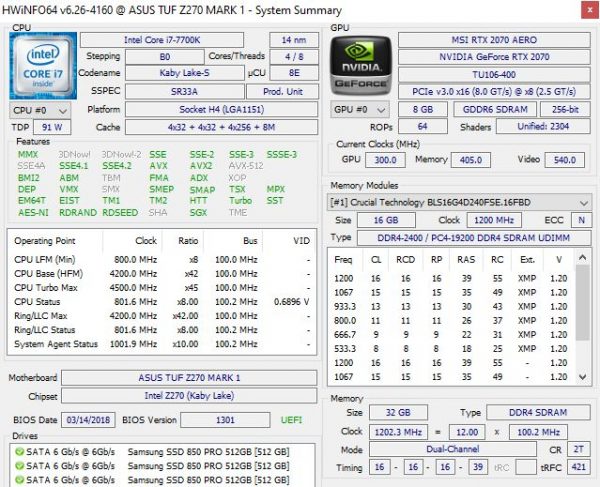The width and height of the screenshot is (600, 487).
Task: Click the Intel Core i7 logo image
Action: [43, 66]
